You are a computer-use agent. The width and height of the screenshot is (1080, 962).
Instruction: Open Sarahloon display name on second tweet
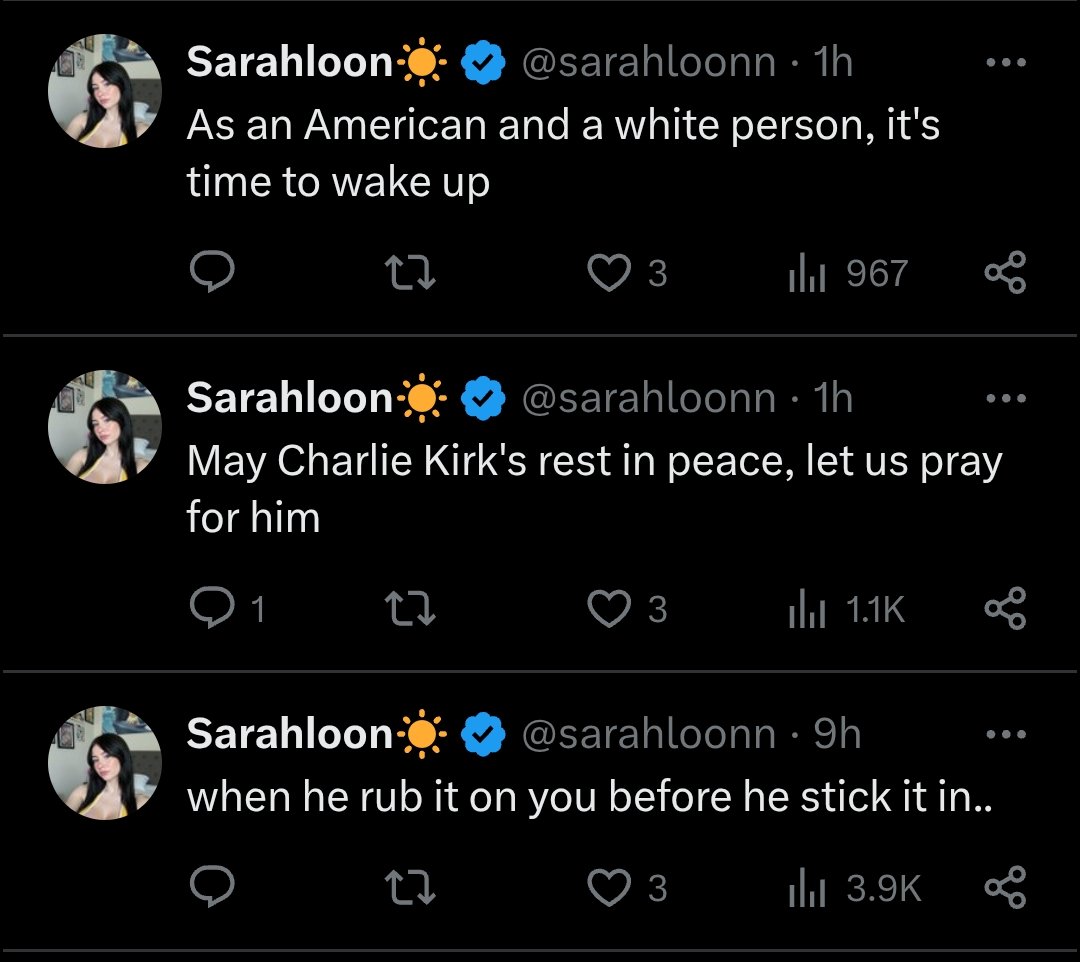[x=289, y=398]
